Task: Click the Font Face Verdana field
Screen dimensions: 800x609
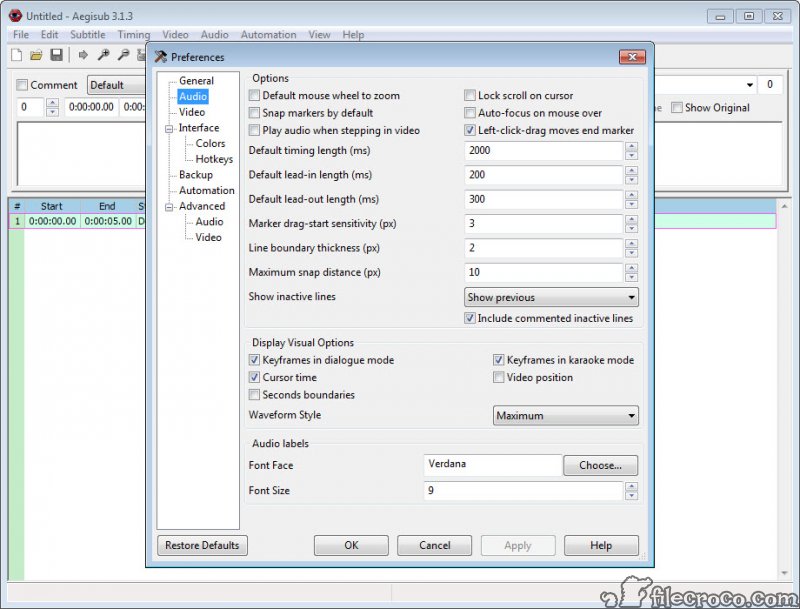Action: pos(493,465)
